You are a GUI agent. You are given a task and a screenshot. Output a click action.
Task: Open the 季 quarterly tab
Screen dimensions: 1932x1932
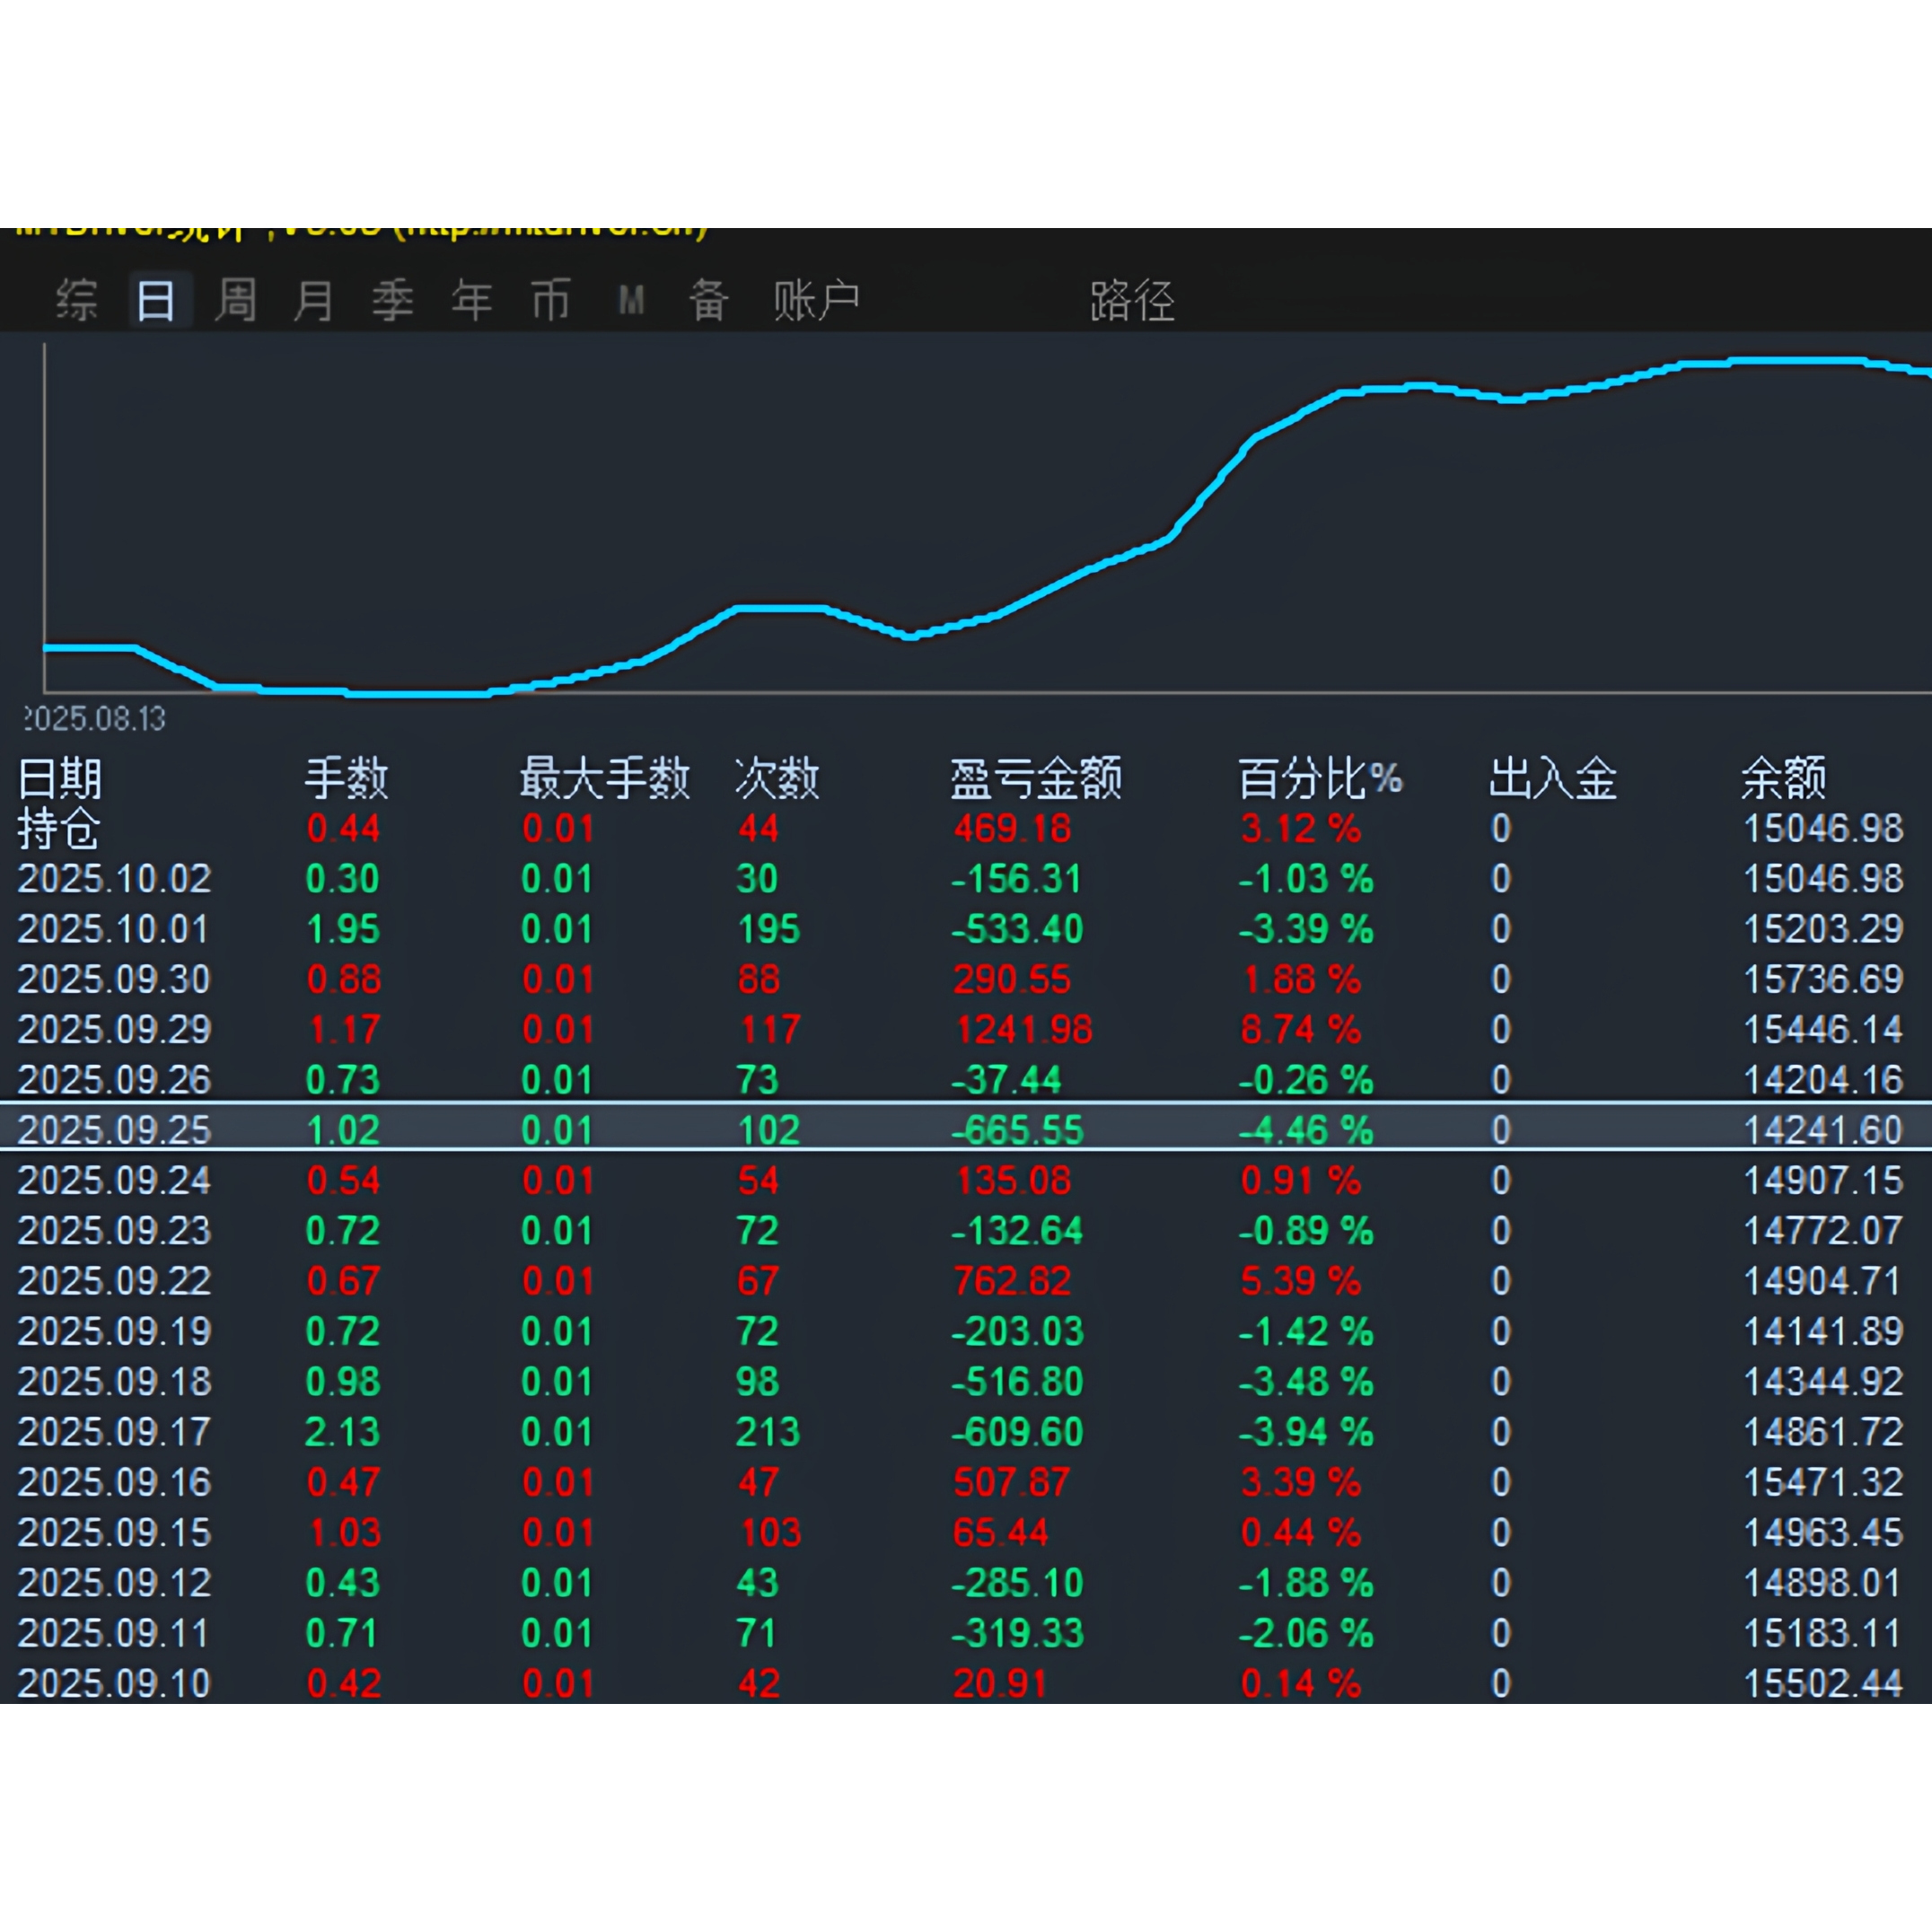coord(393,300)
